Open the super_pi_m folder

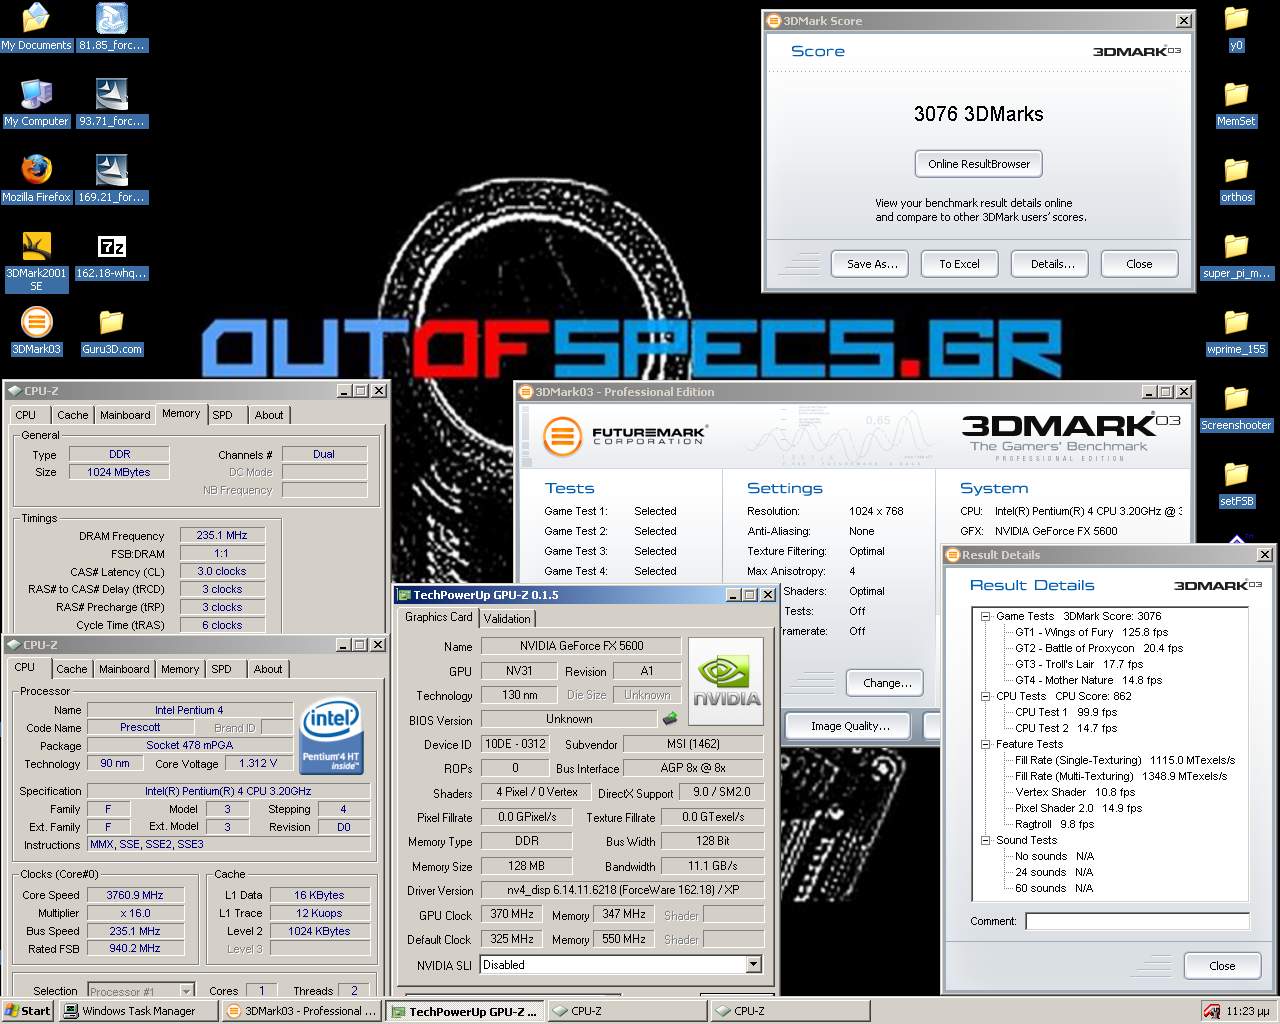coord(1236,255)
